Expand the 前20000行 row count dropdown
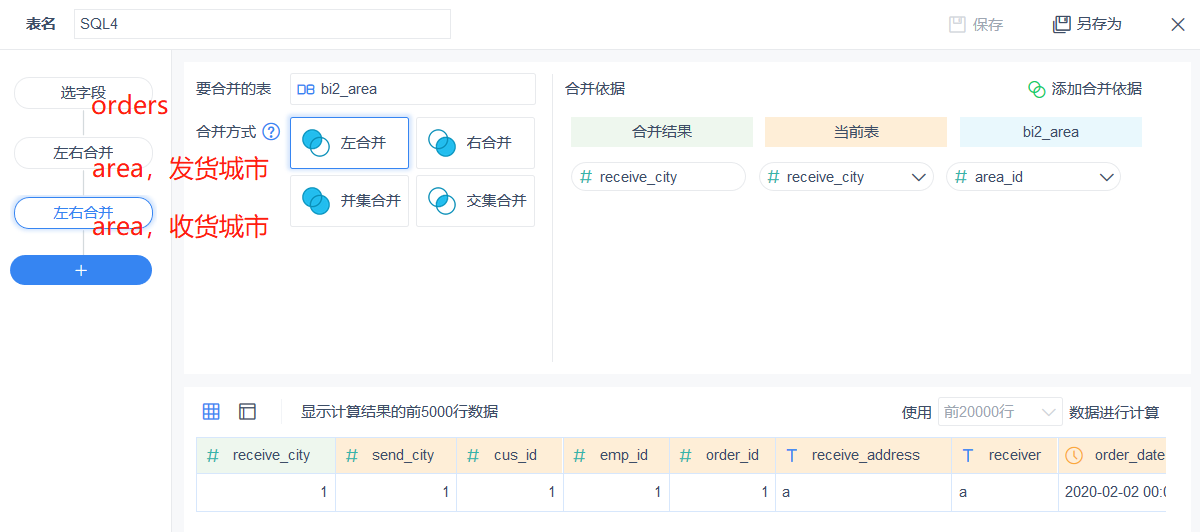The width and height of the screenshot is (1200, 532). pos(999,412)
